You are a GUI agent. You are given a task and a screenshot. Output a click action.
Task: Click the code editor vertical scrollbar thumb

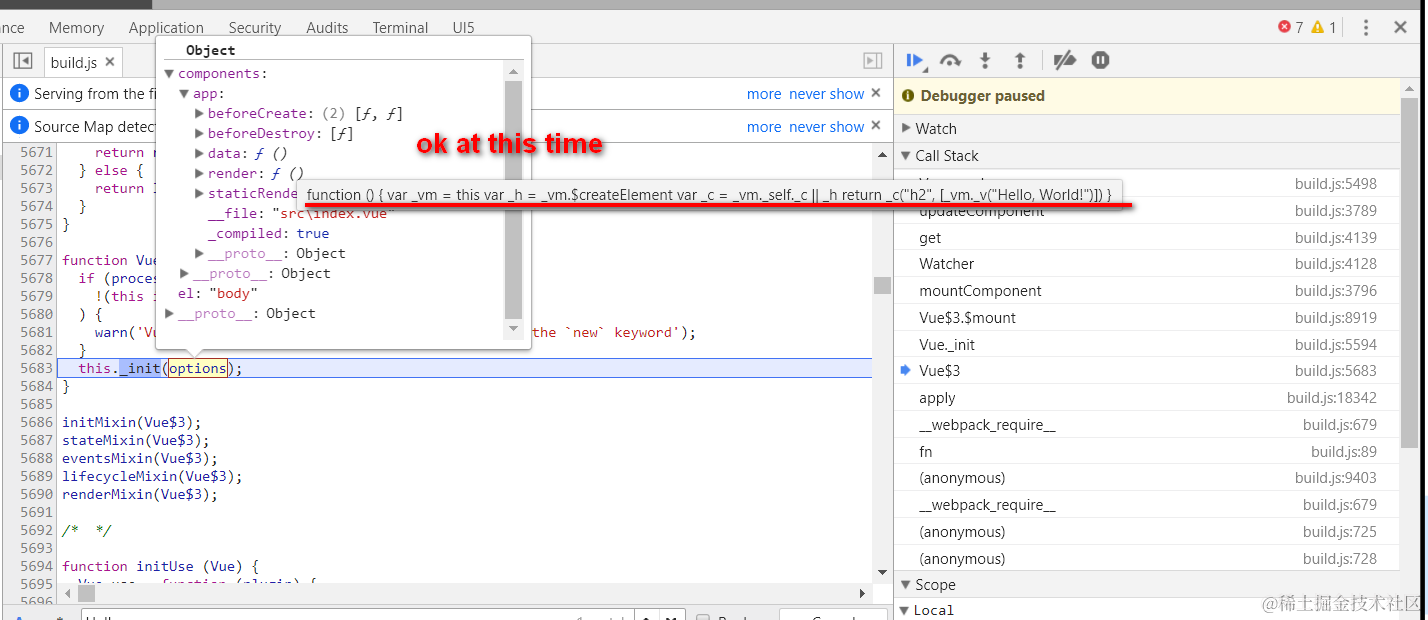coord(882,285)
